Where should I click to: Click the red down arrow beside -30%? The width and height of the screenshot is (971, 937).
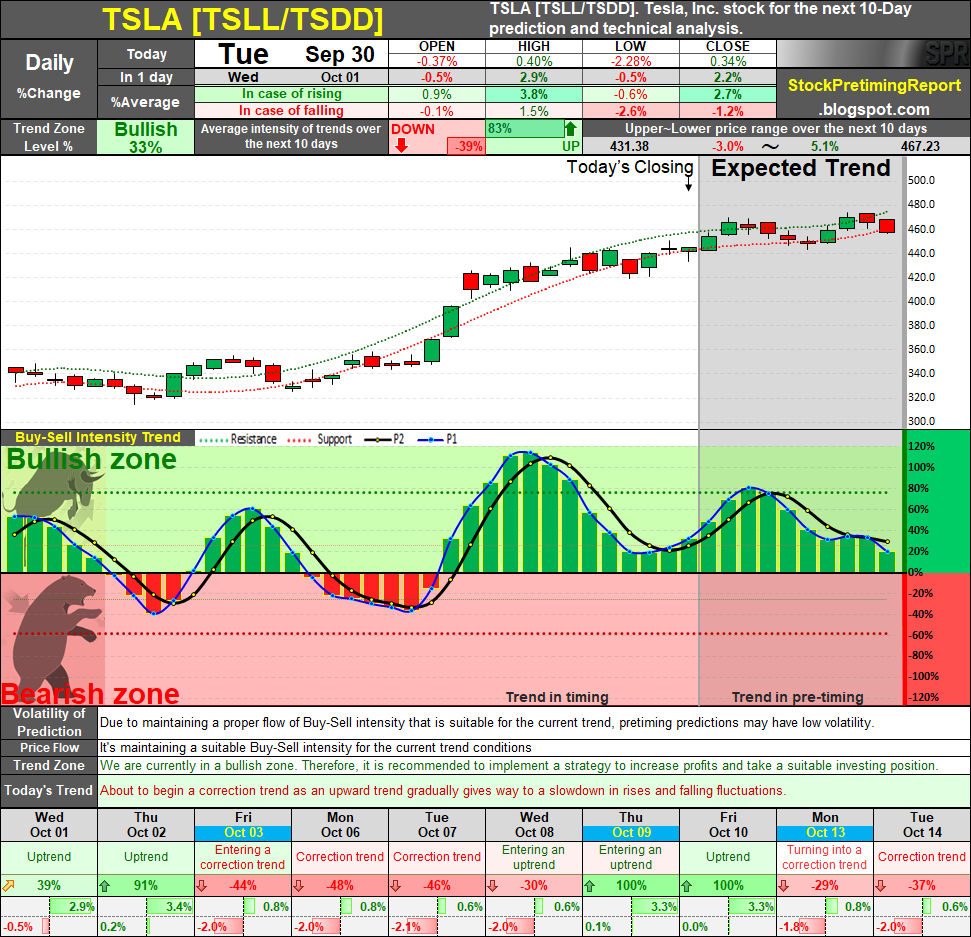(x=492, y=886)
